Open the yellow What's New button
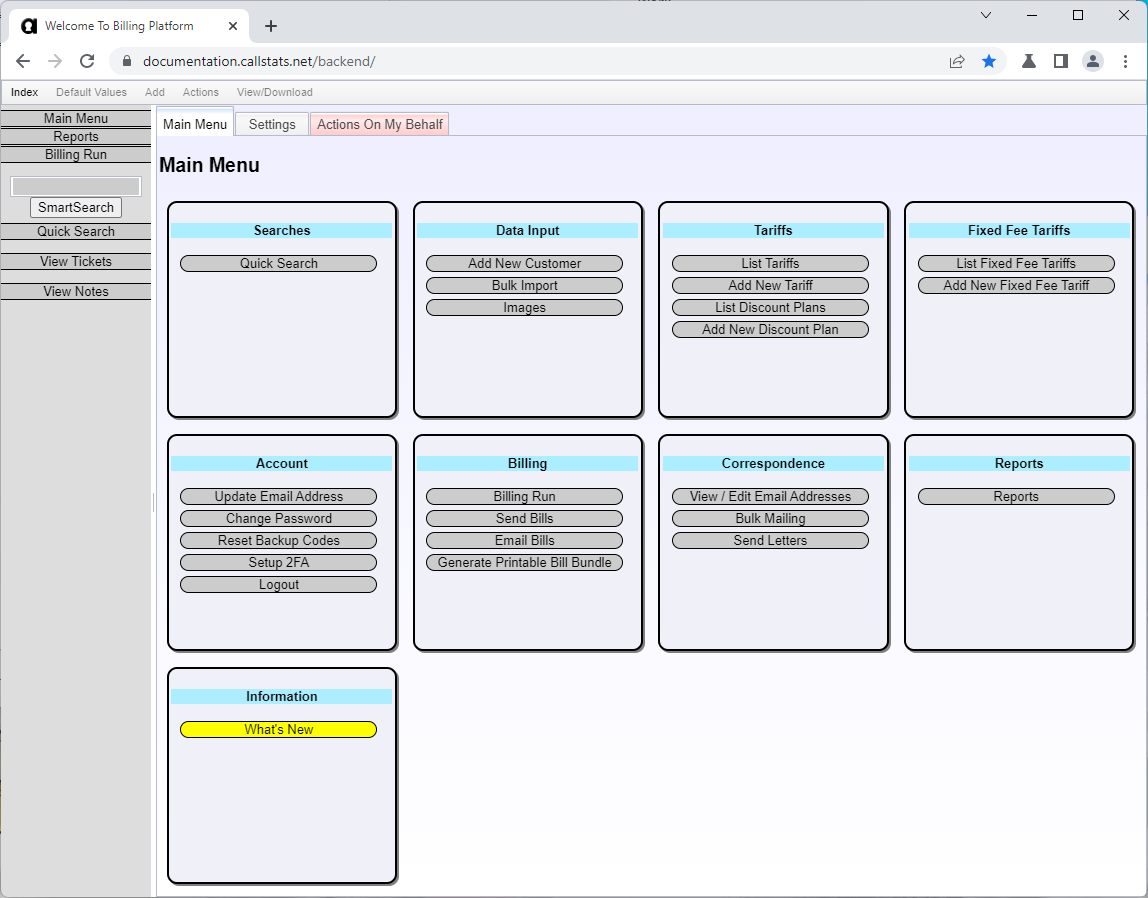This screenshot has height=898, width=1148. point(278,730)
